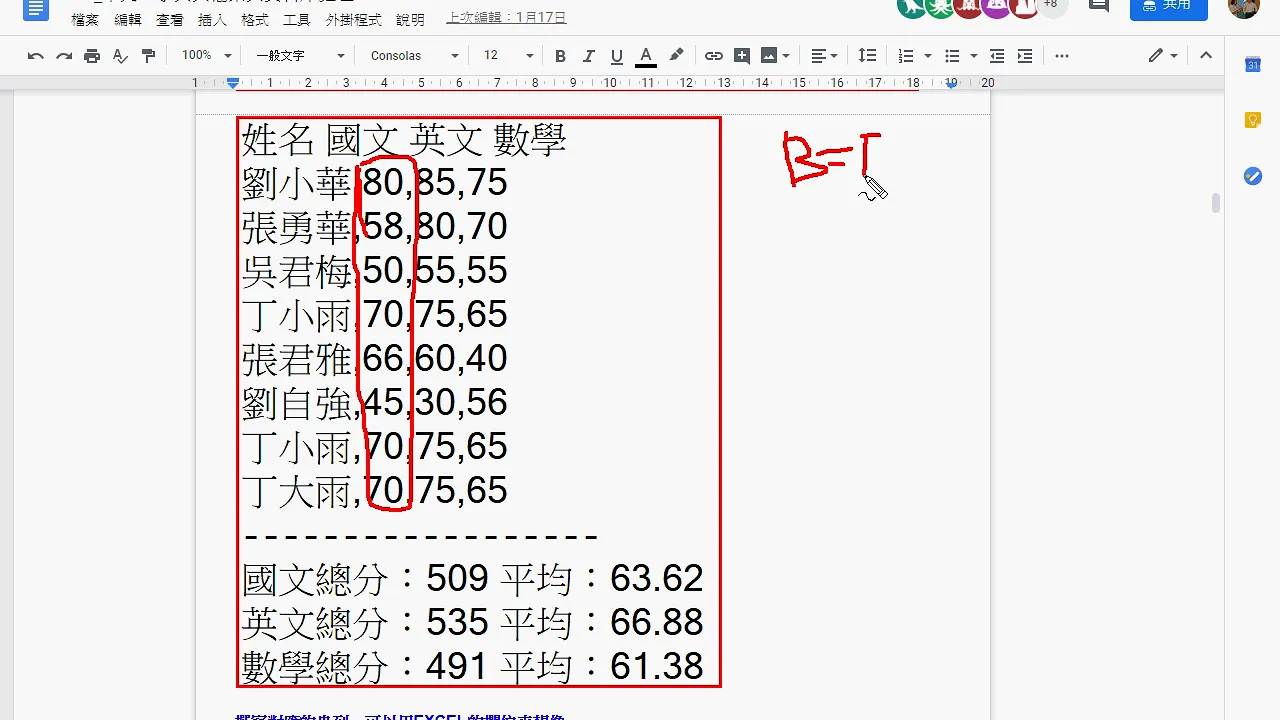
Task: Hide the menus with up chevron
Action: coord(1206,56)
